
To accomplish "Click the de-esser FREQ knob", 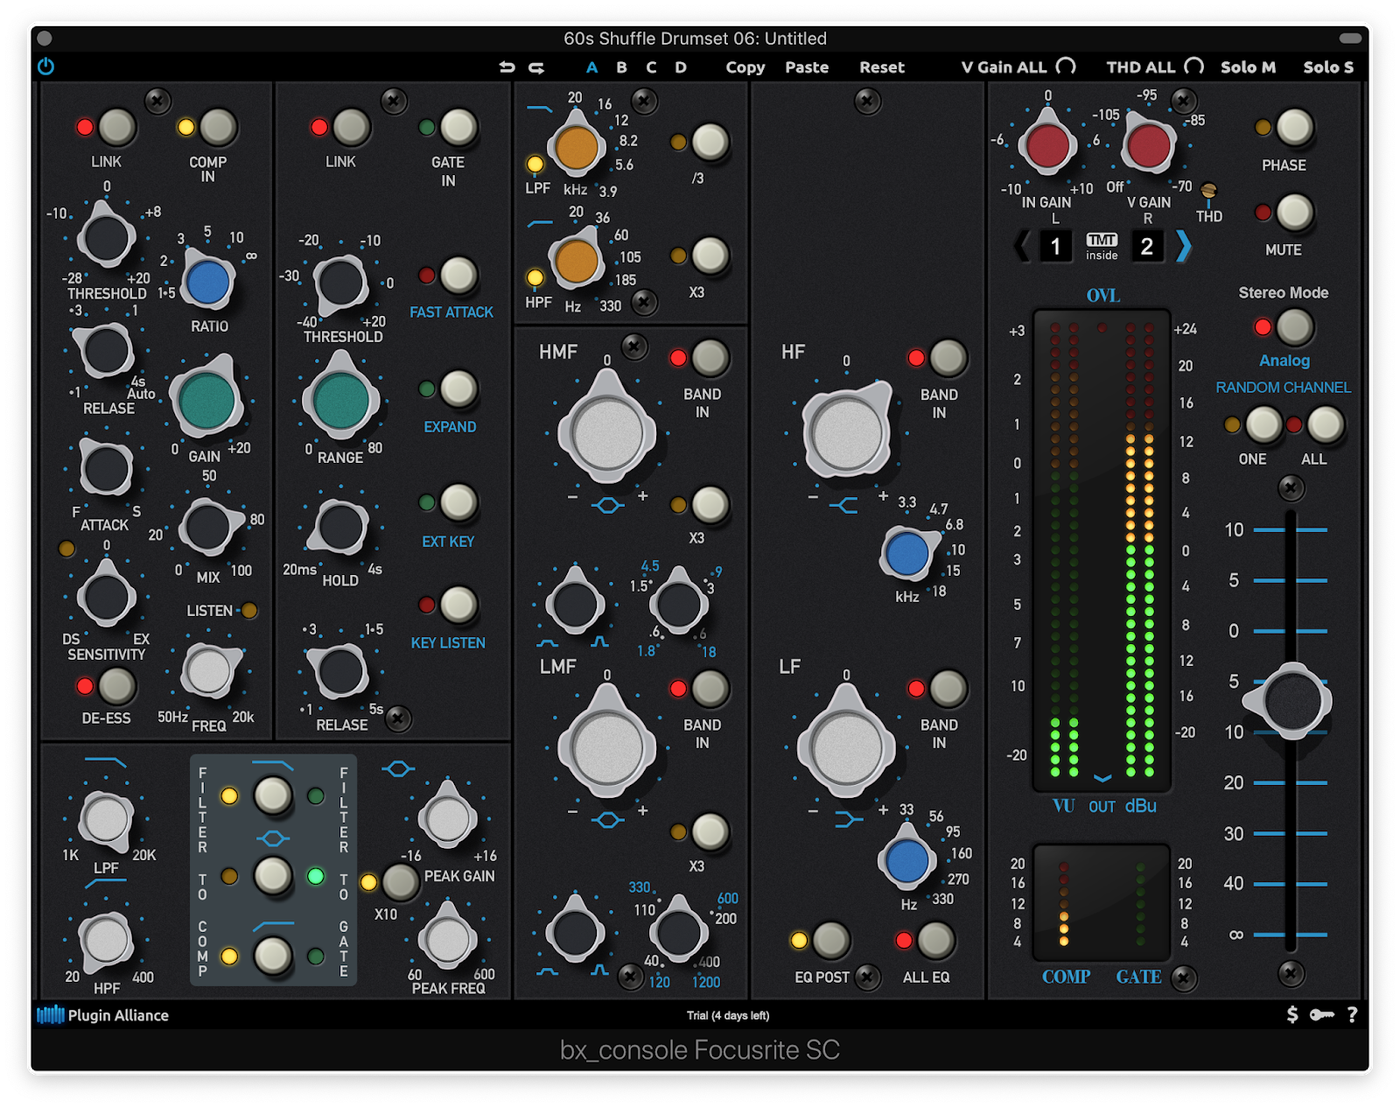I will 209,672.
